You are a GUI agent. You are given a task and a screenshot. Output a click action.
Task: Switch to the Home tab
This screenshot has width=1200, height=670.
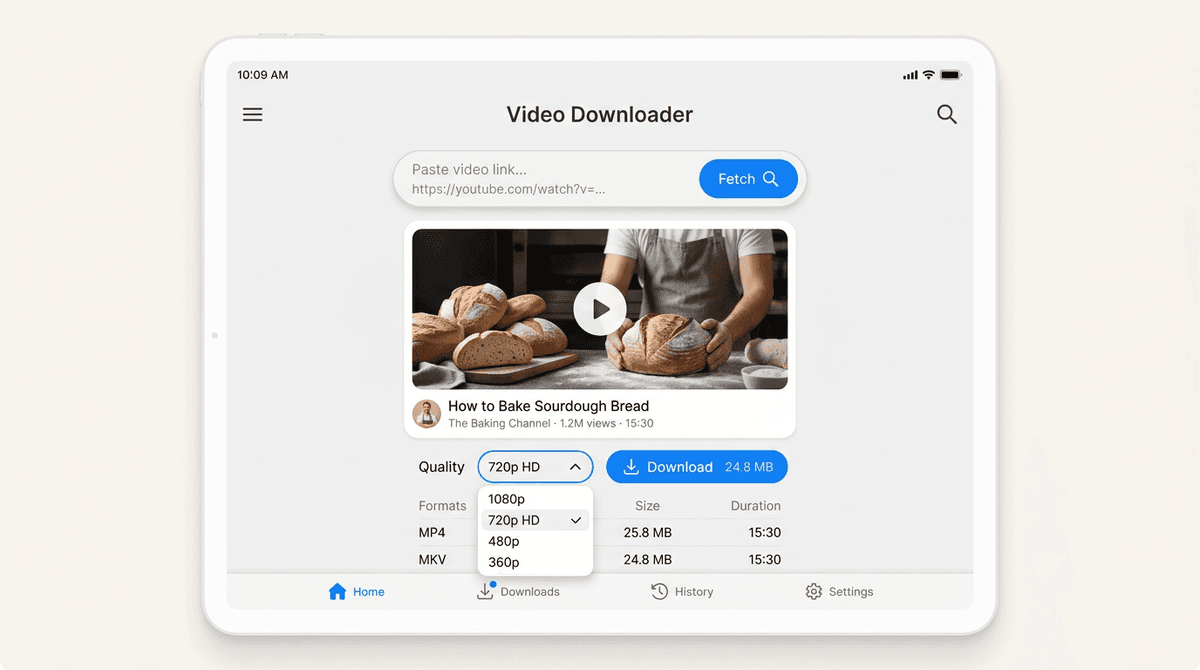tap(356, 591)
